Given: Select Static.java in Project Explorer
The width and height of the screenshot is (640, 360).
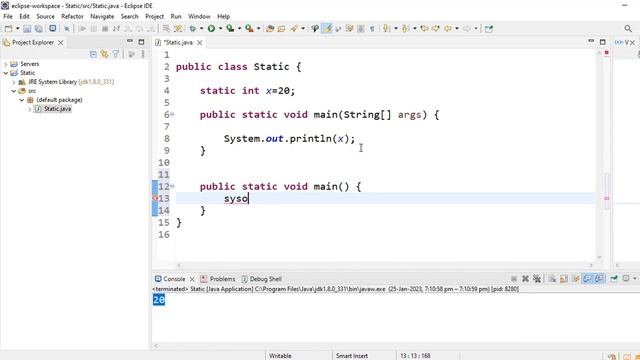Looking at the screenshot, I should (x=57, y=109).
